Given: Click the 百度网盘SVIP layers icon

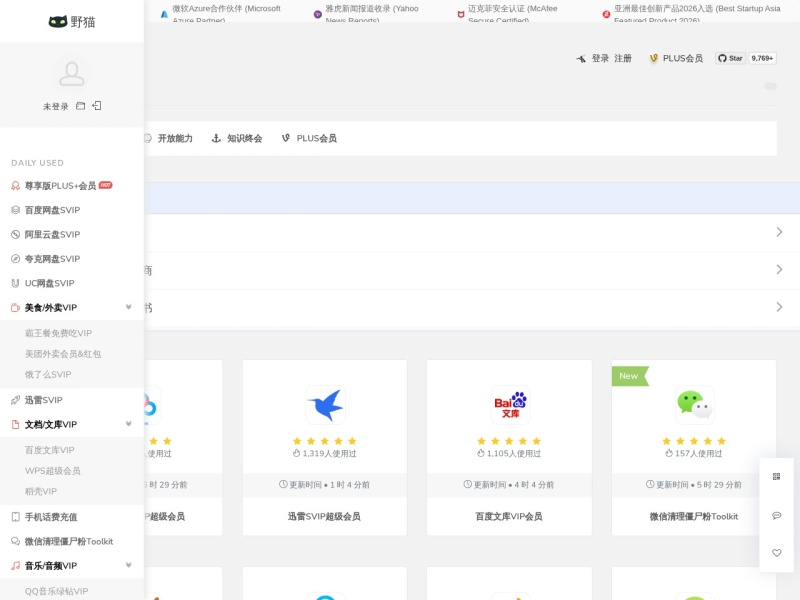Looking at the screenshot, I should [15, 210].
